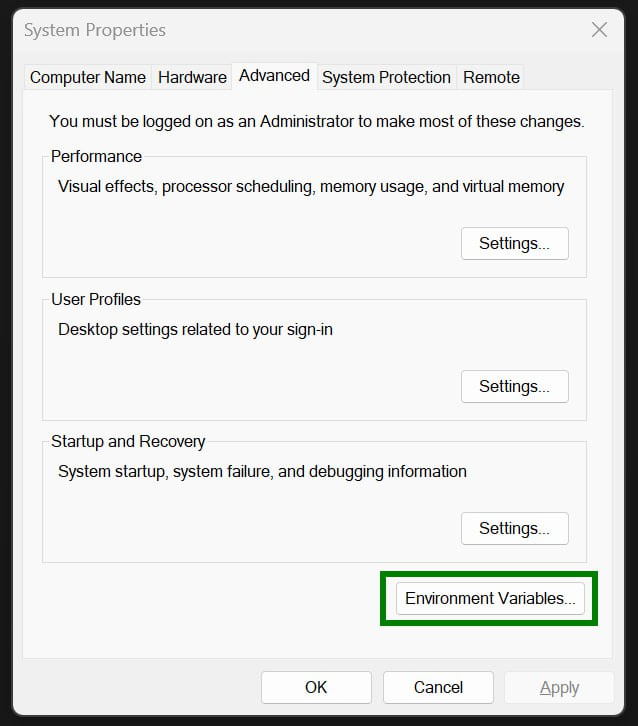Click the Administrator logon notice text
The image size is (638, 726).
click(316, 121)
